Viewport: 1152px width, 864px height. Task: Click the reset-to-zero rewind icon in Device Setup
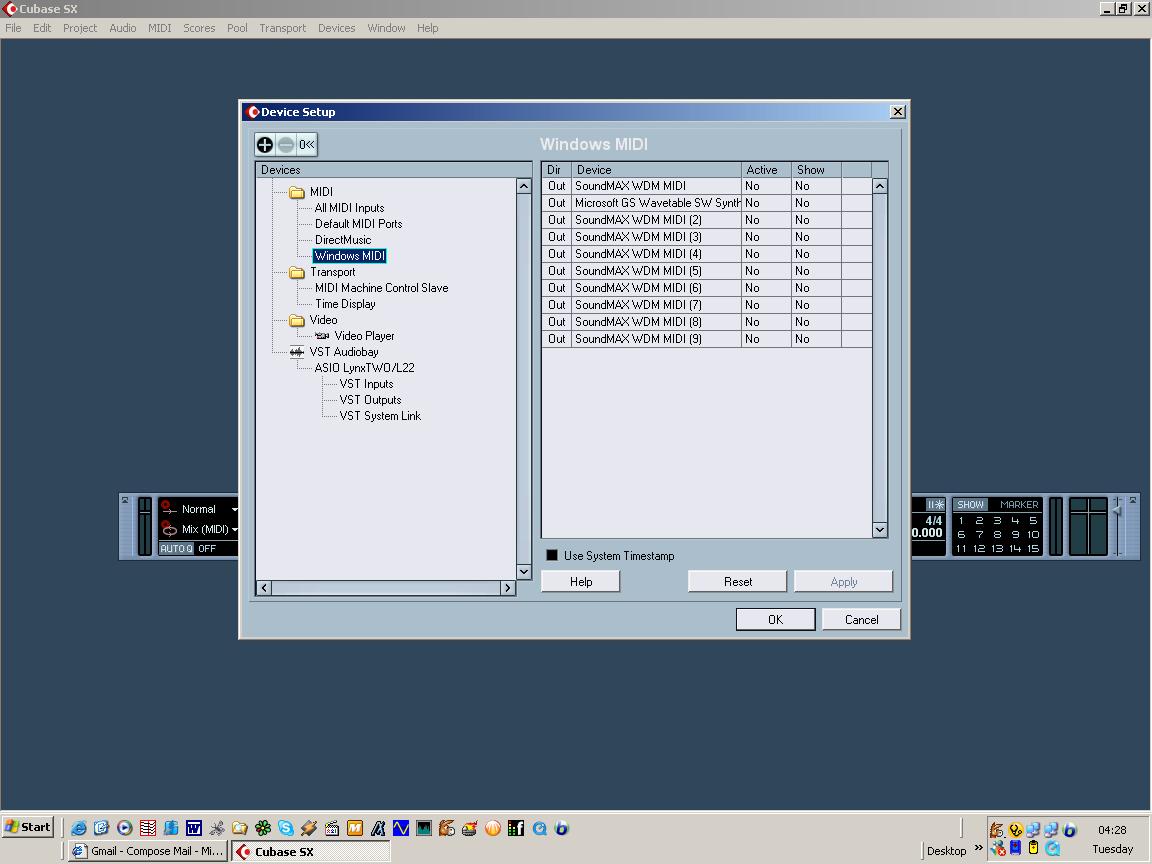(307, 145)
